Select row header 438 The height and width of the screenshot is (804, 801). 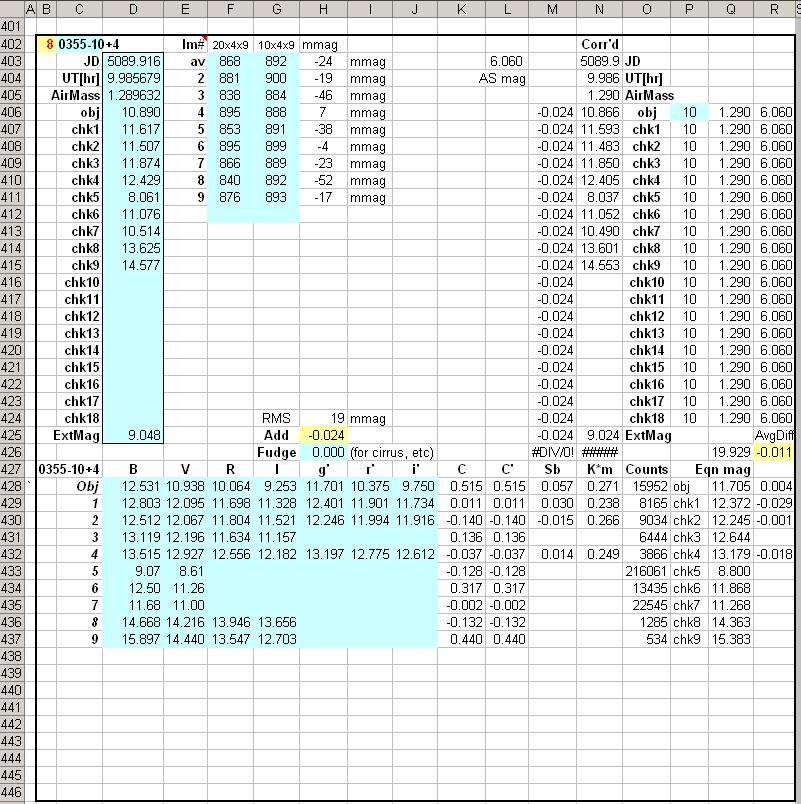[11, 656]
